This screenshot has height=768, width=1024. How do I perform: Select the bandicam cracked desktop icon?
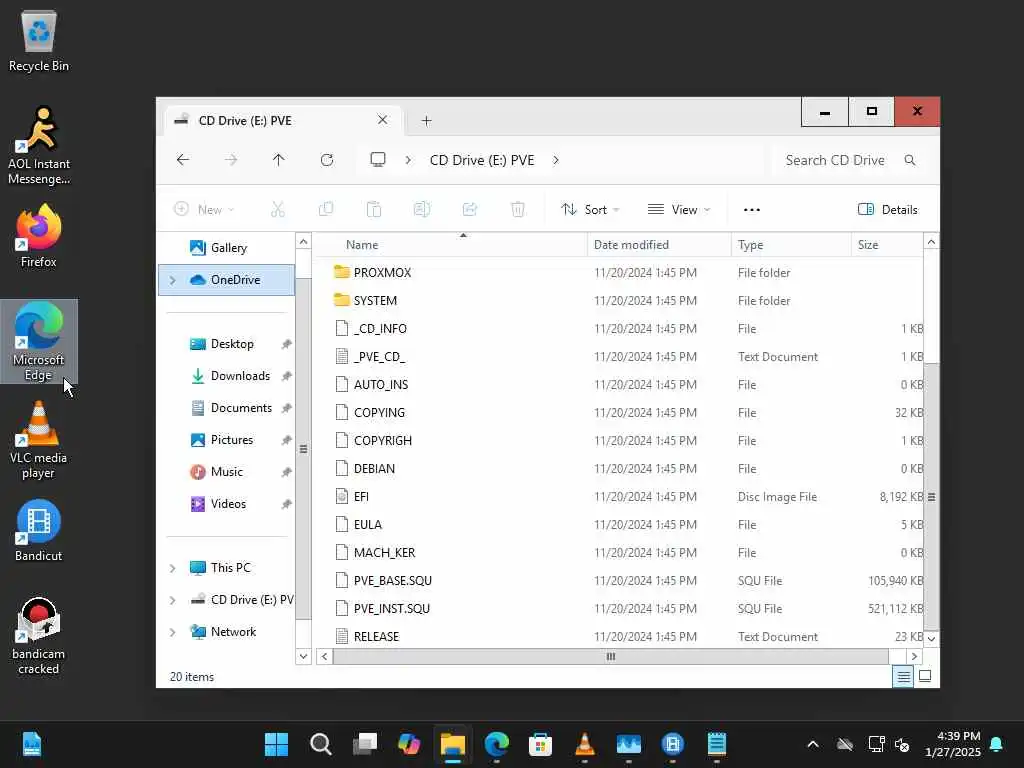[39, 636]
